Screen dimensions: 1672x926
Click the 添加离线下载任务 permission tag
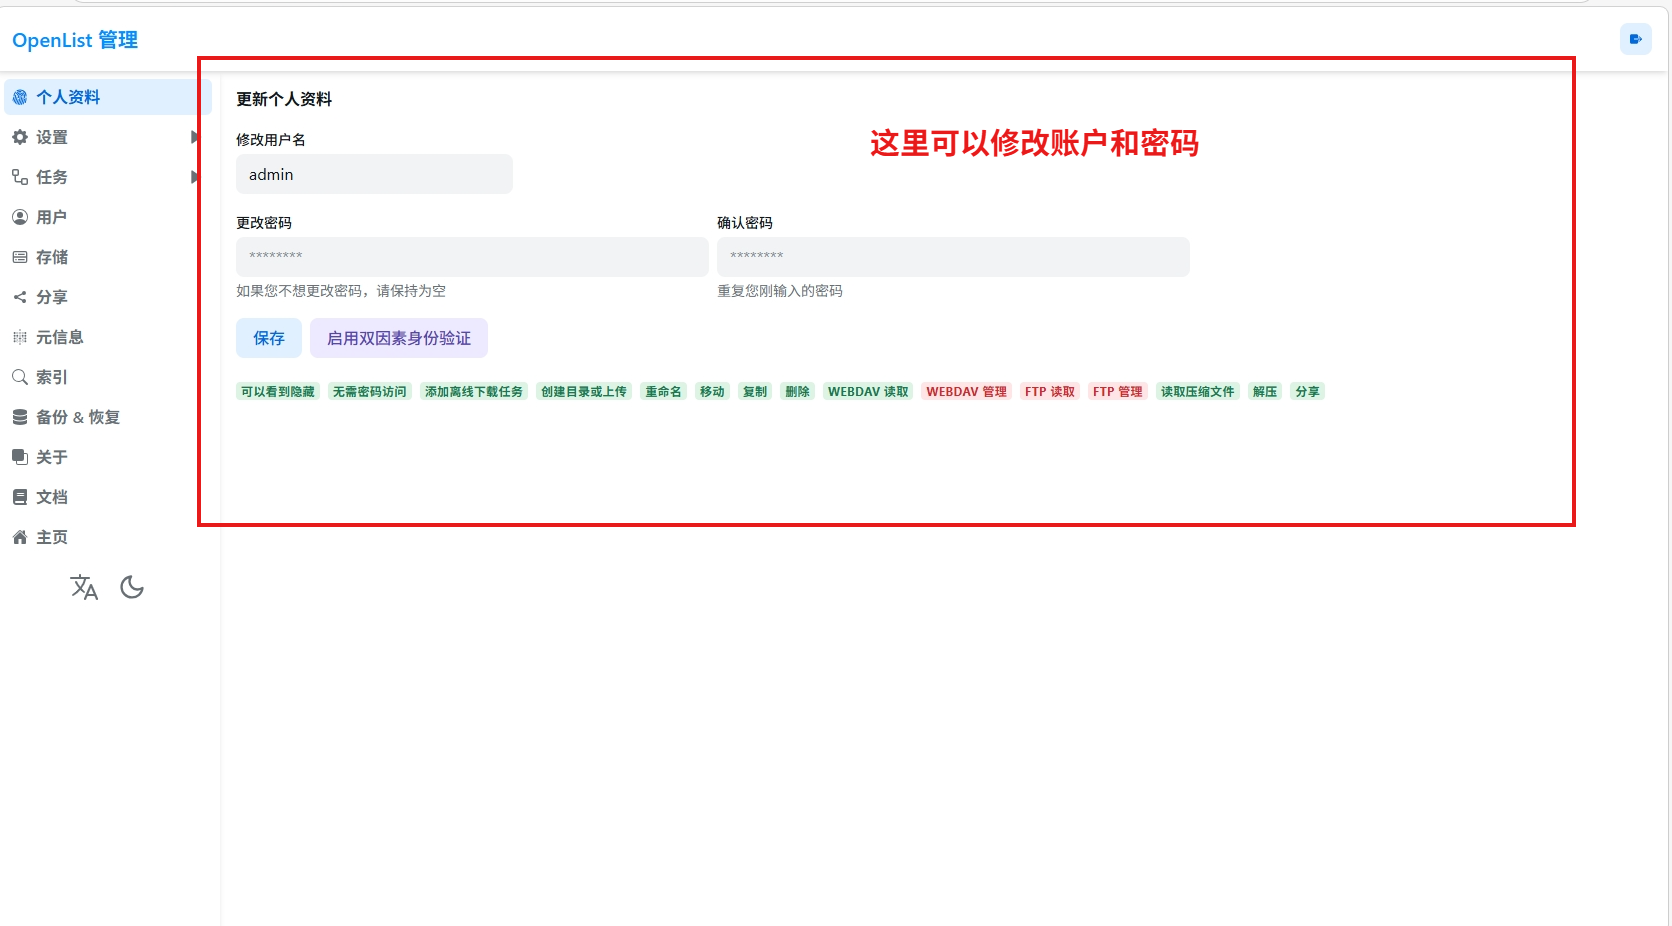point(474,391)
